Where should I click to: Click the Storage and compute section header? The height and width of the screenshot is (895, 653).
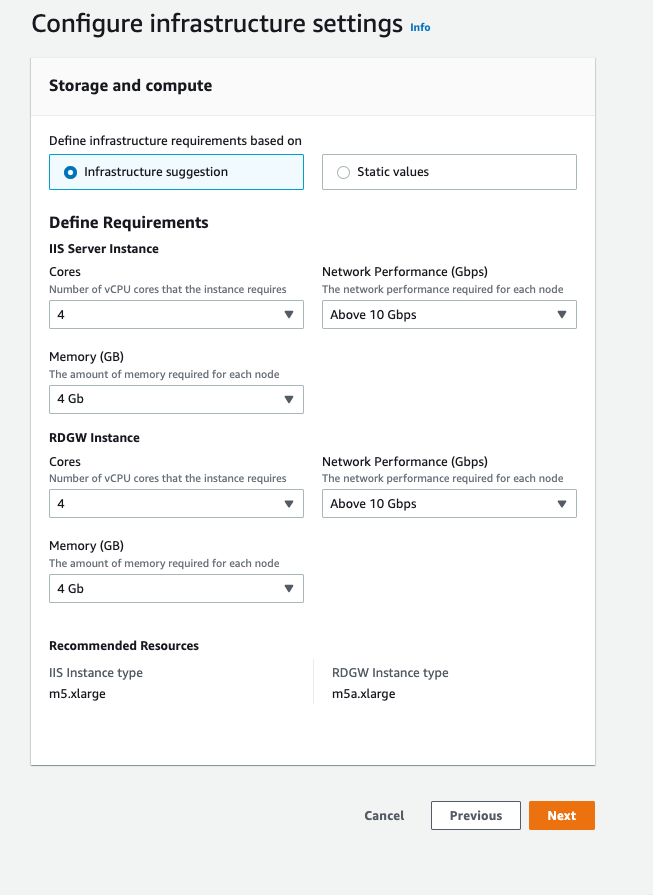tap(130, 86)
